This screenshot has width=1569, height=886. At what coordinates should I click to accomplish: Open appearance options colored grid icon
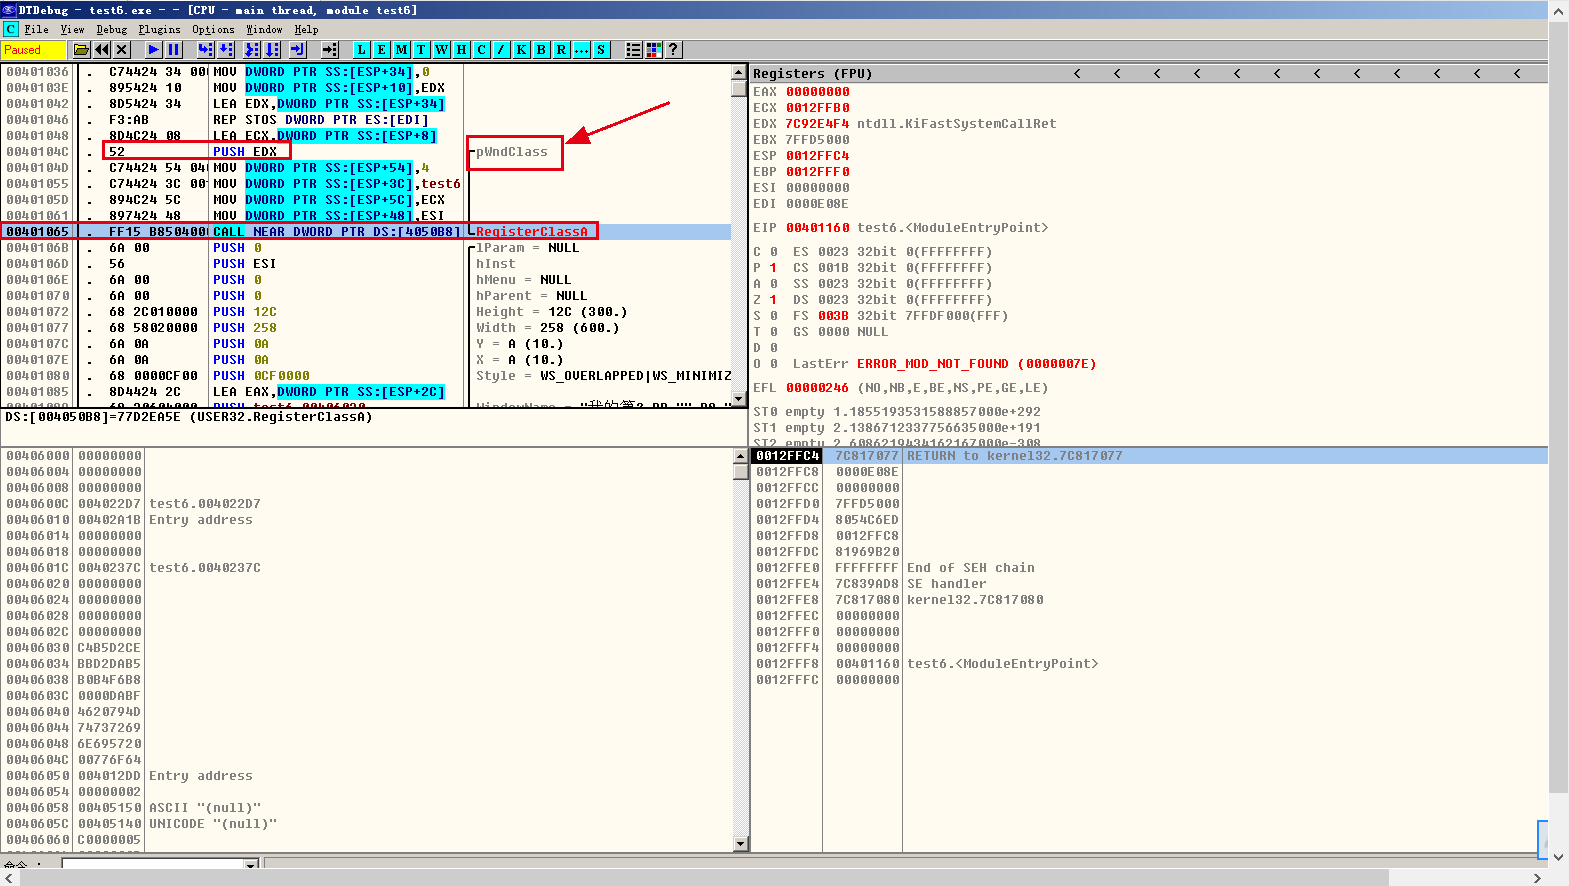click(x=654, y=49)
